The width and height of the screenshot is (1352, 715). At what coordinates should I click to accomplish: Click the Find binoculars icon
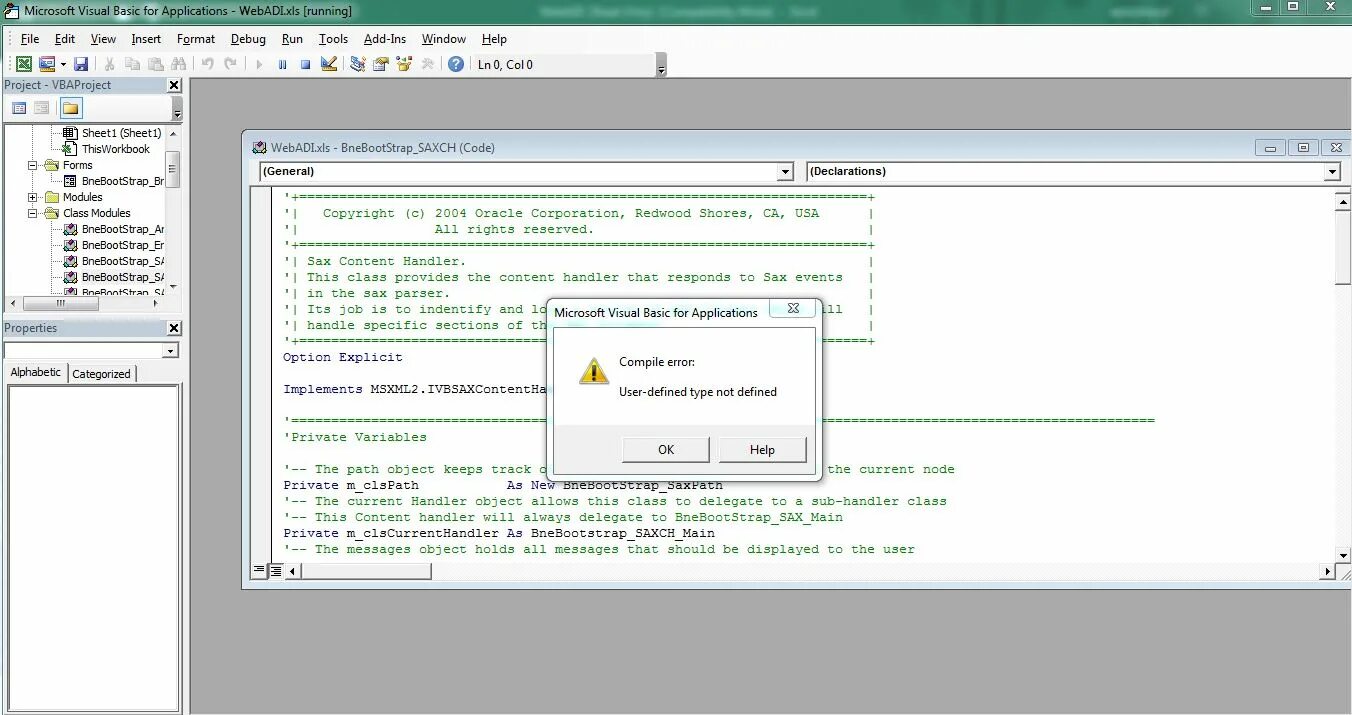178,64
